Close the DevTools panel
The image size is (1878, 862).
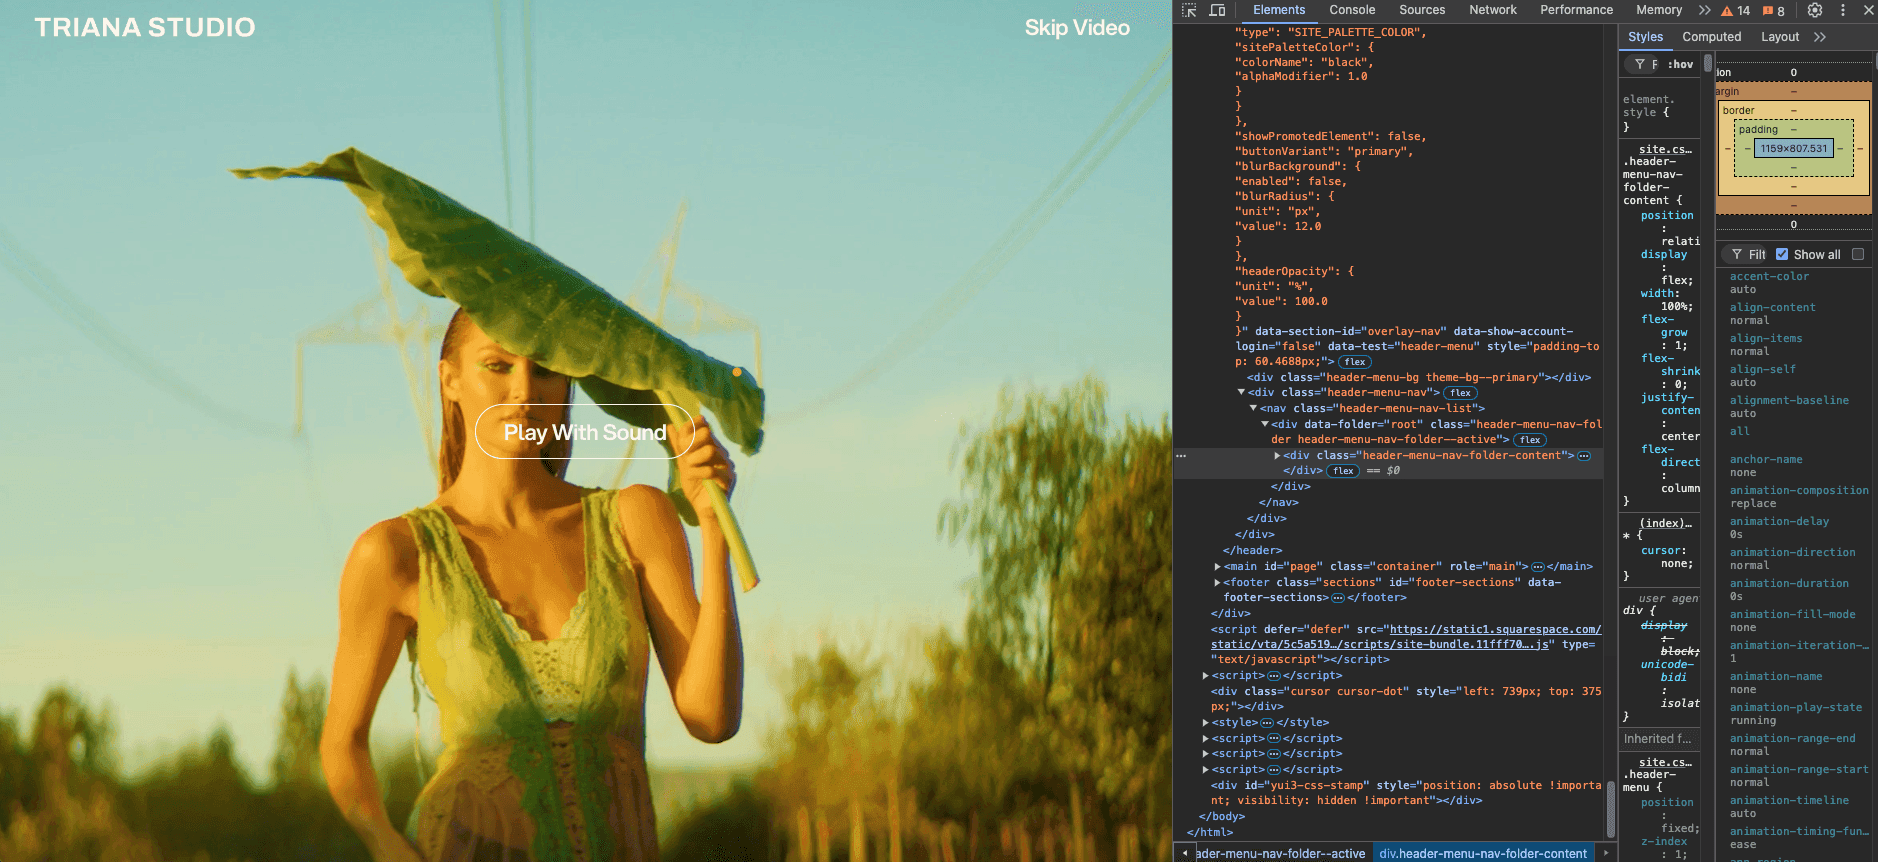(1868, 10)
